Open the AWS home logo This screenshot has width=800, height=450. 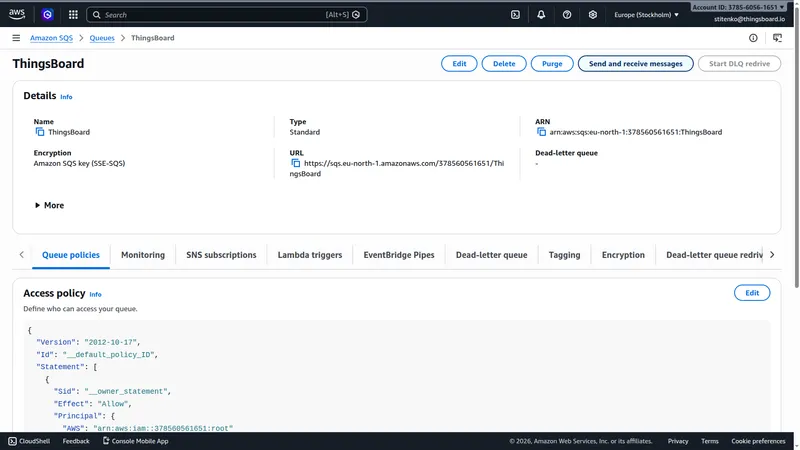pyautogui.click(x=17, y=14)
